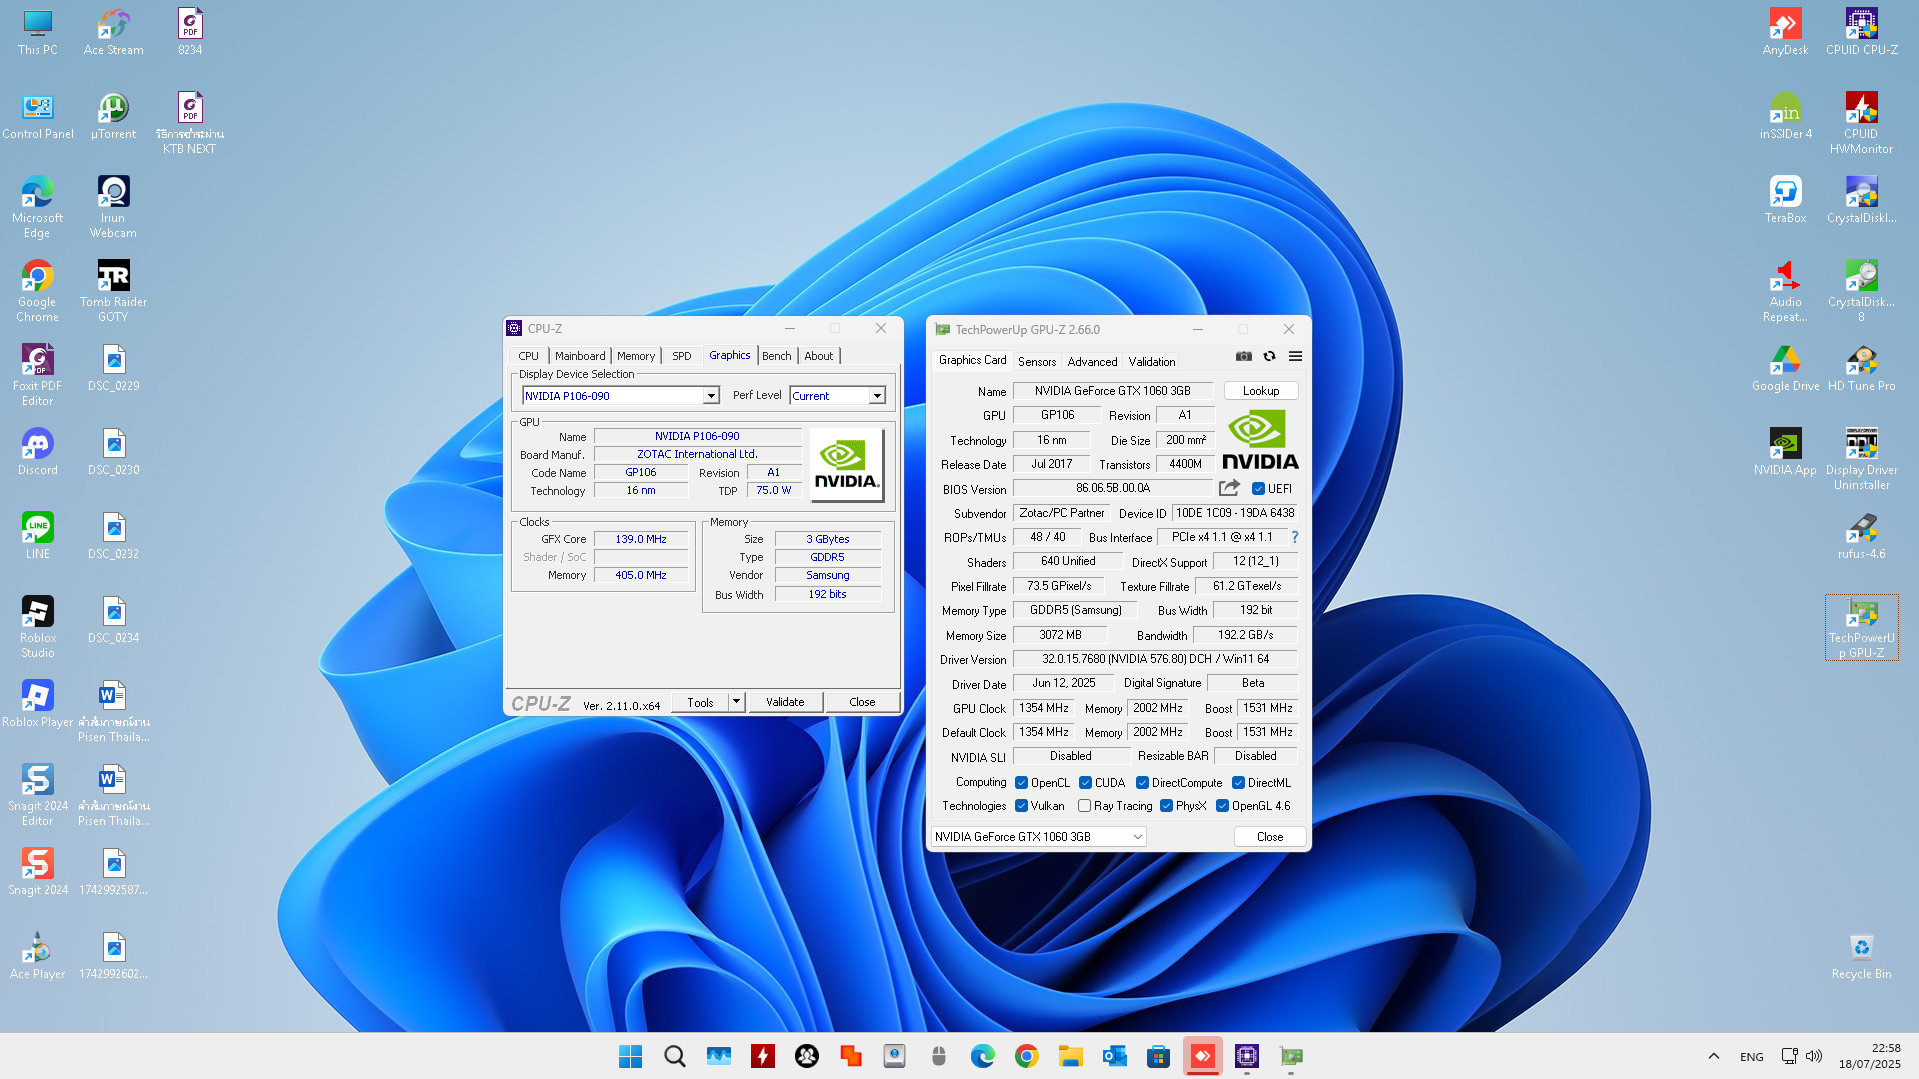This screenshot has height=1079, width=1919.
Task: Toggle the UEFI checkbox
Action: pyautogui.click(x=1258, y=489)
